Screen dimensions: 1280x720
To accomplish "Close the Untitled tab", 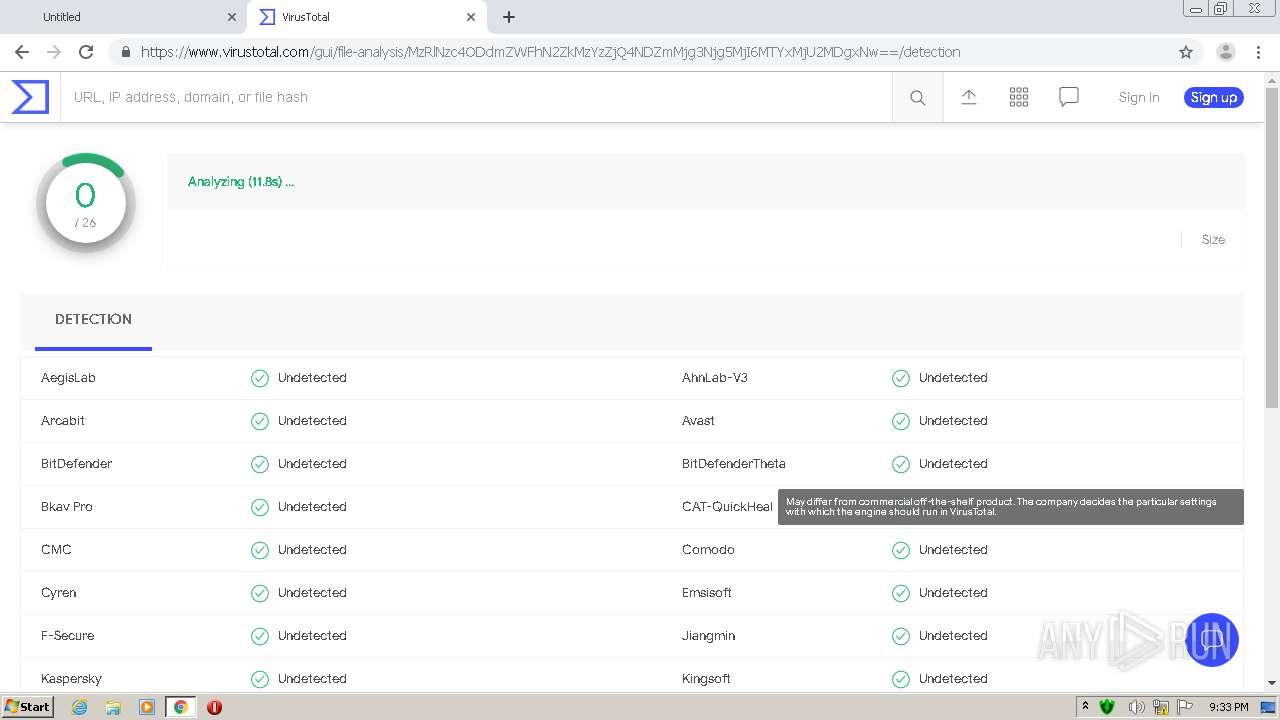I will click(x=232, y=17).
